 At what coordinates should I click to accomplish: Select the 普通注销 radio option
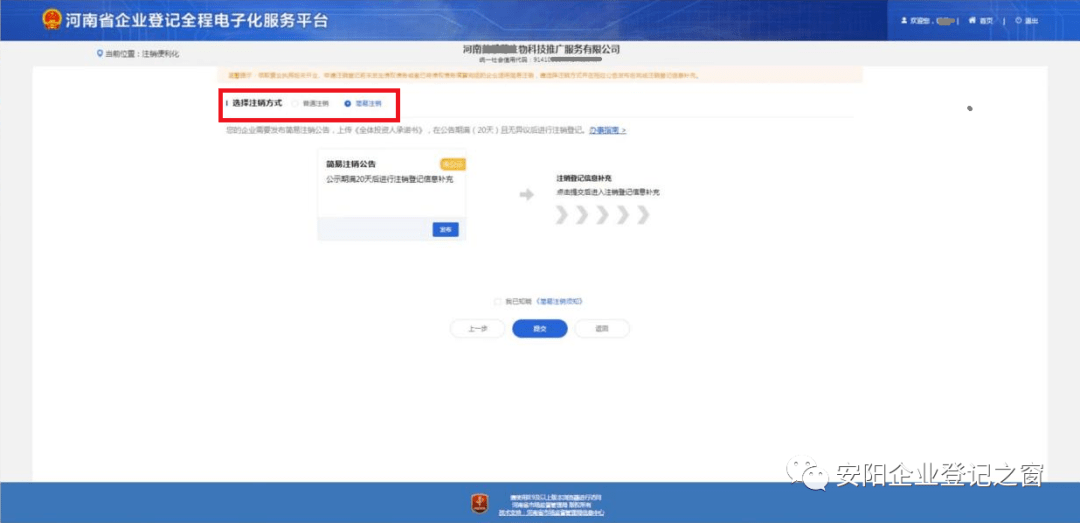point(295,103)
